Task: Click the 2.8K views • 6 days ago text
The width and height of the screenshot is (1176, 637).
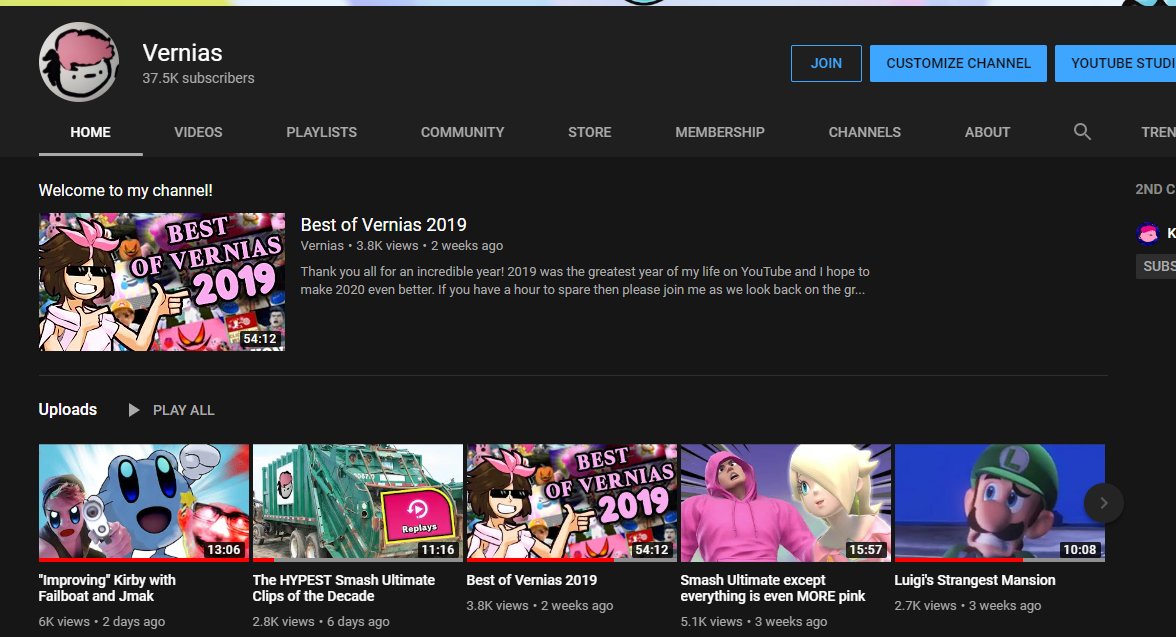Action: [x=321, y=621]
